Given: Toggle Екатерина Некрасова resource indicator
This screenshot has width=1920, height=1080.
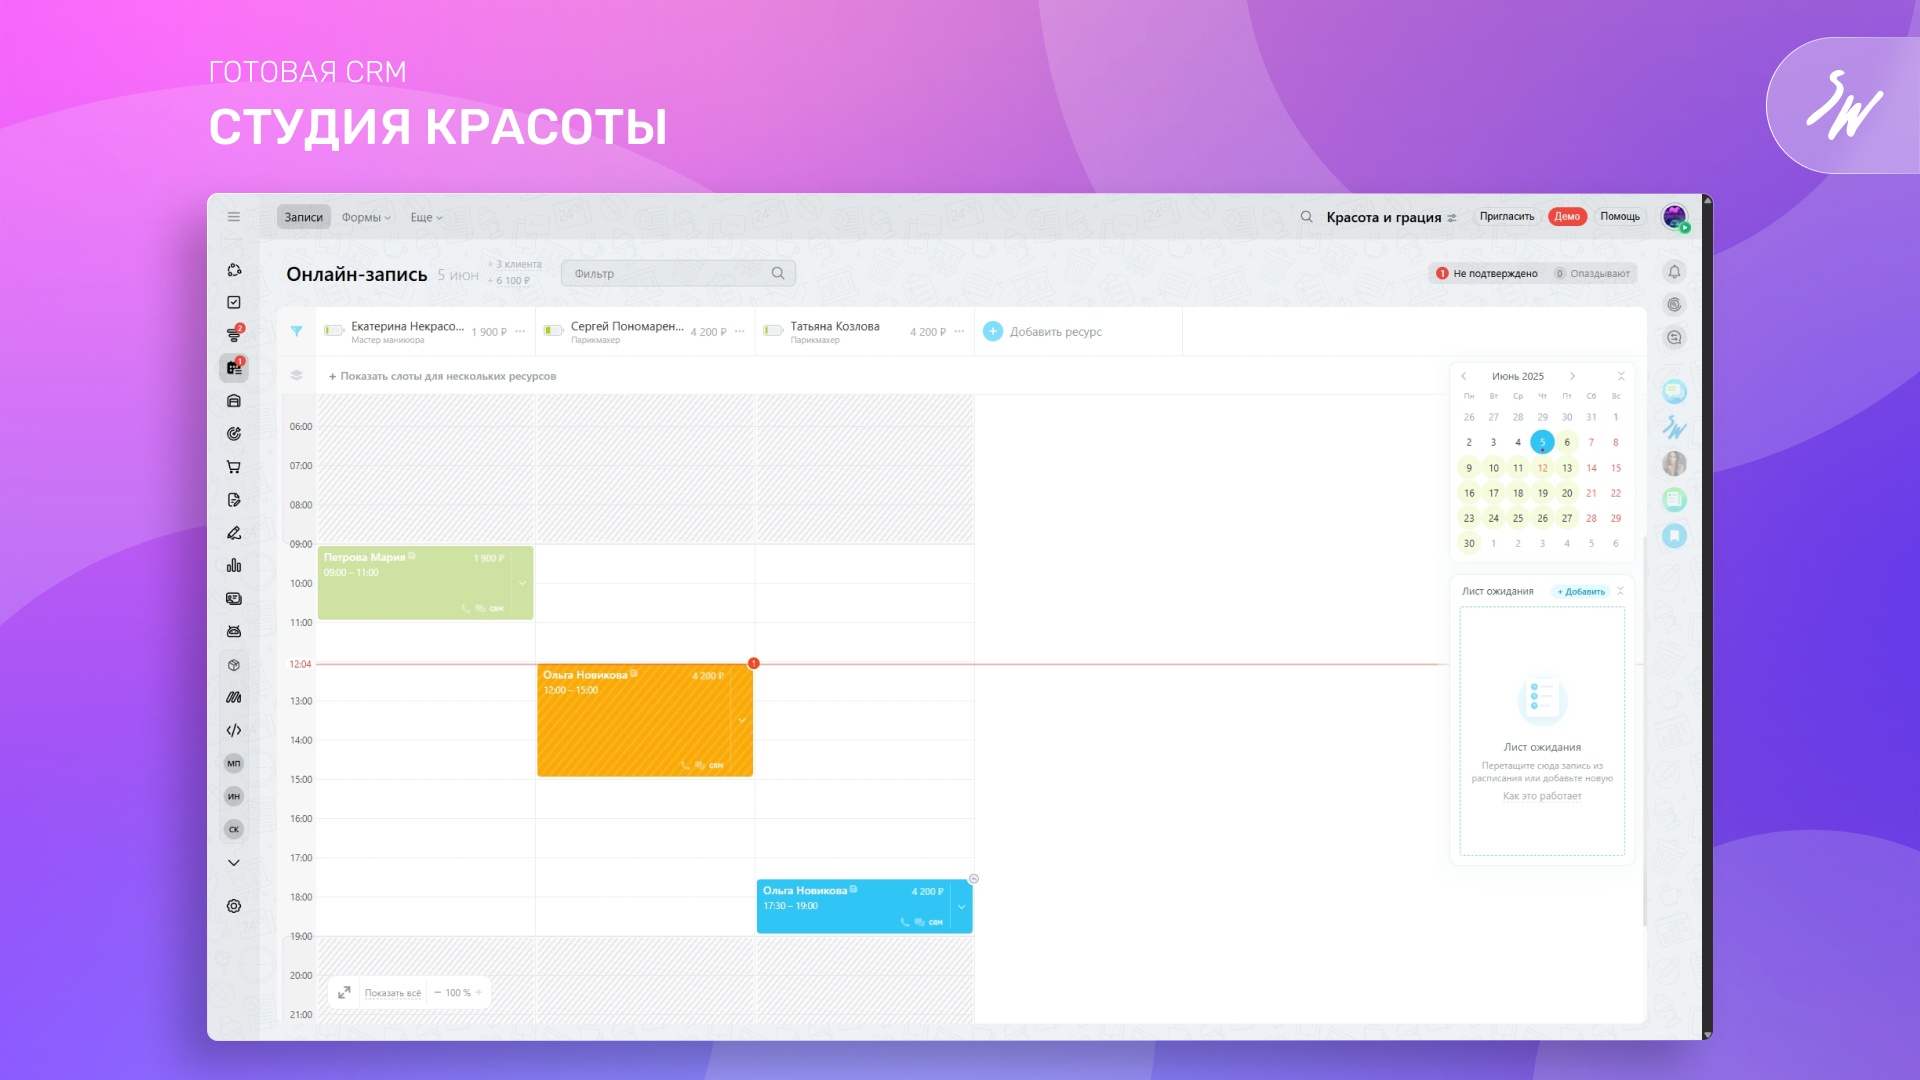Looking at the screenshot, I should (333, 331).
